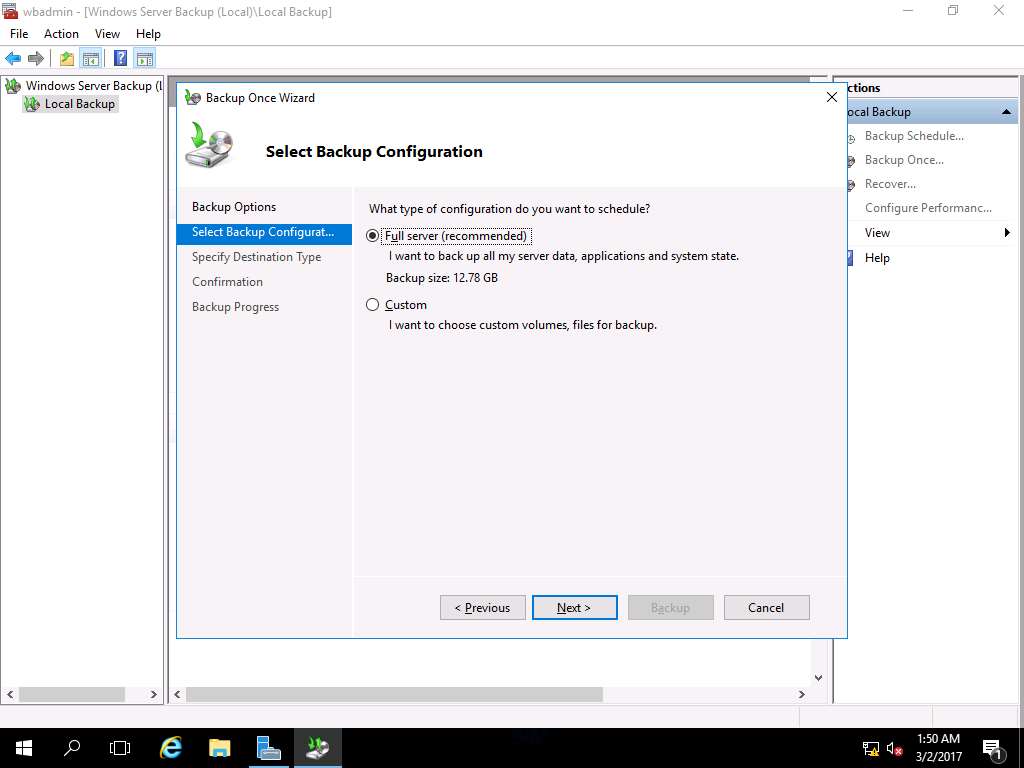1024x768 pixels.
Task: Open the Help menu in menu bar
Action: pyautogui.click(x=148, y=34)
